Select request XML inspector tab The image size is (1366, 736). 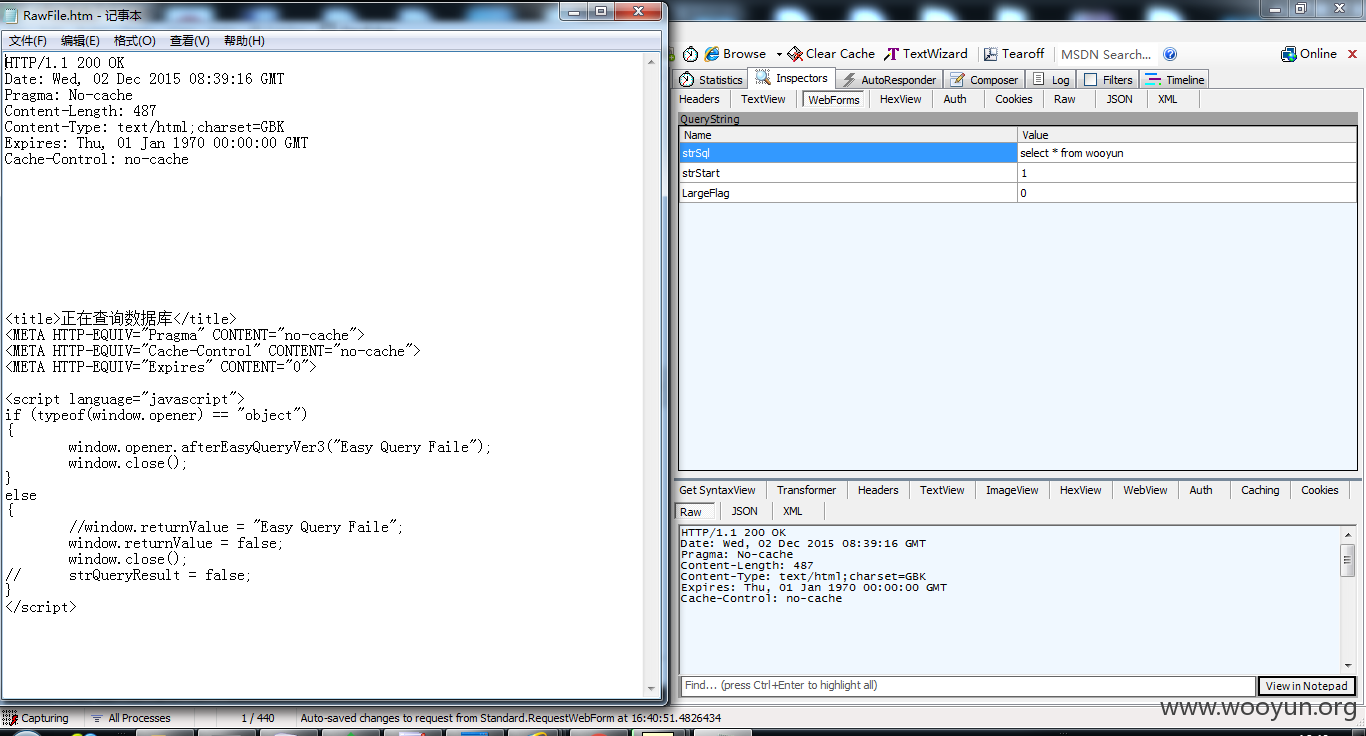pyautogui.click(x=1167, y=99)
